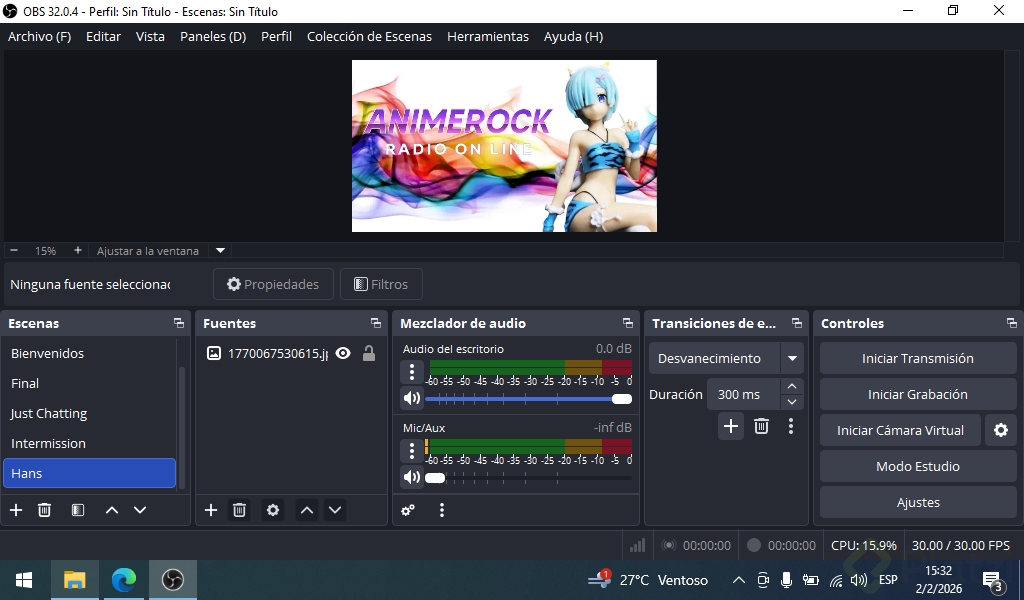Open File Explorer from taskbar
The image size is (1024, 600).
74,580
